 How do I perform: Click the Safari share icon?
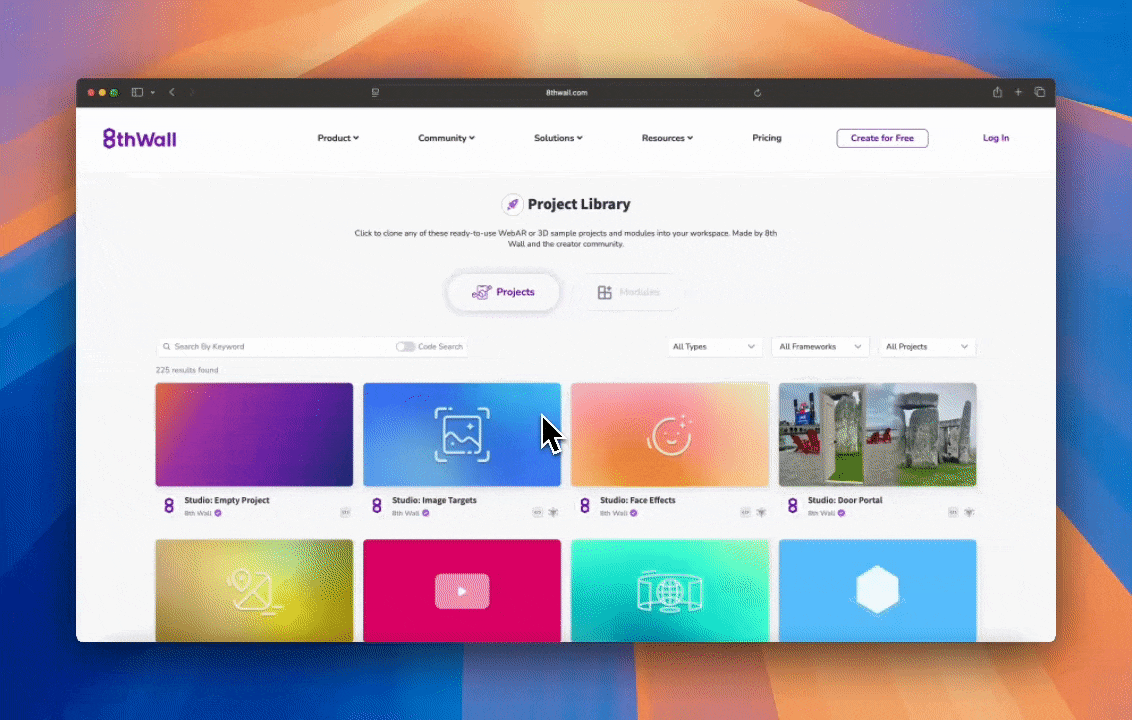(997, 92)
